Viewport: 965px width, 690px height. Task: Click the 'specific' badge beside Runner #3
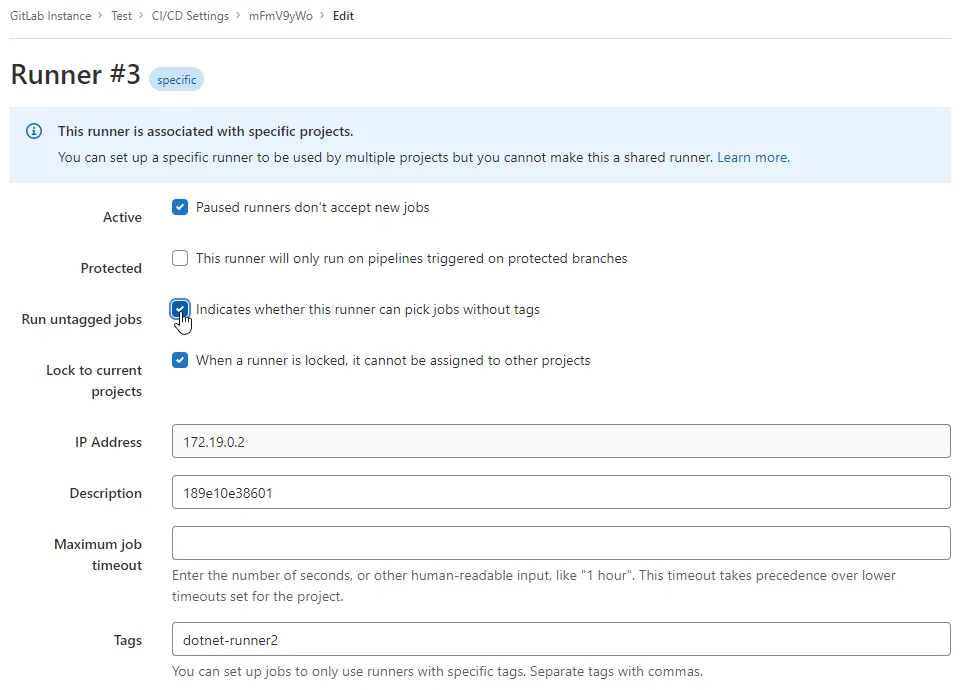[x=176, y=79]
